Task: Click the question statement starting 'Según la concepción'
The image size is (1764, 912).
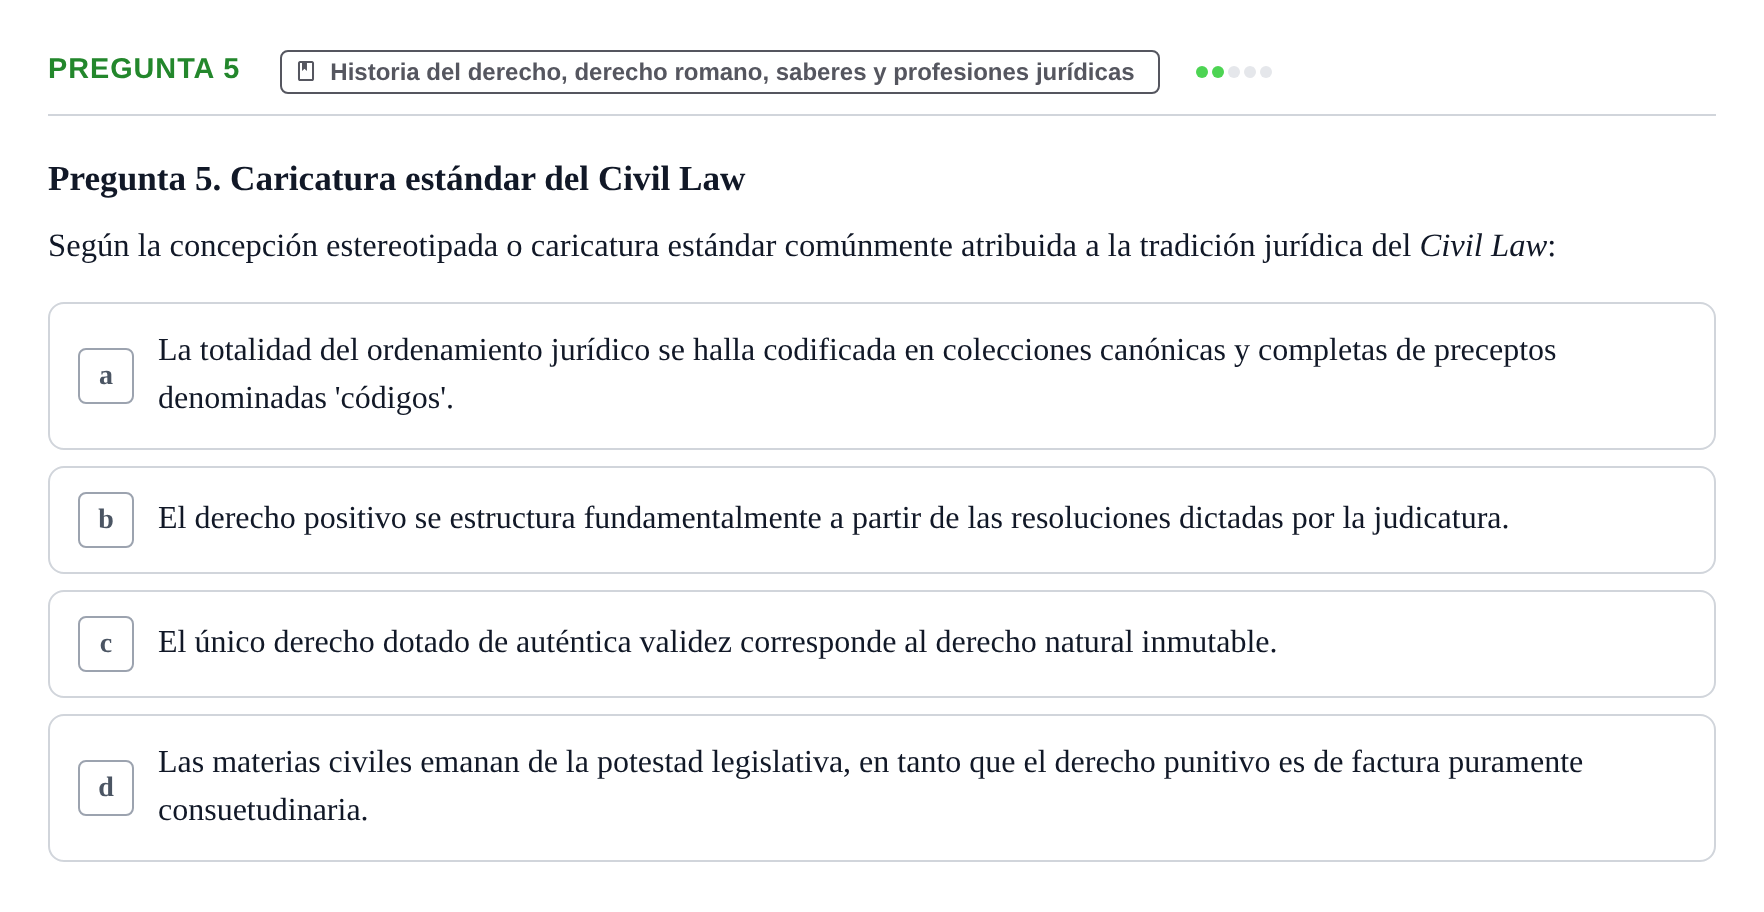Action: pos(802,246)
